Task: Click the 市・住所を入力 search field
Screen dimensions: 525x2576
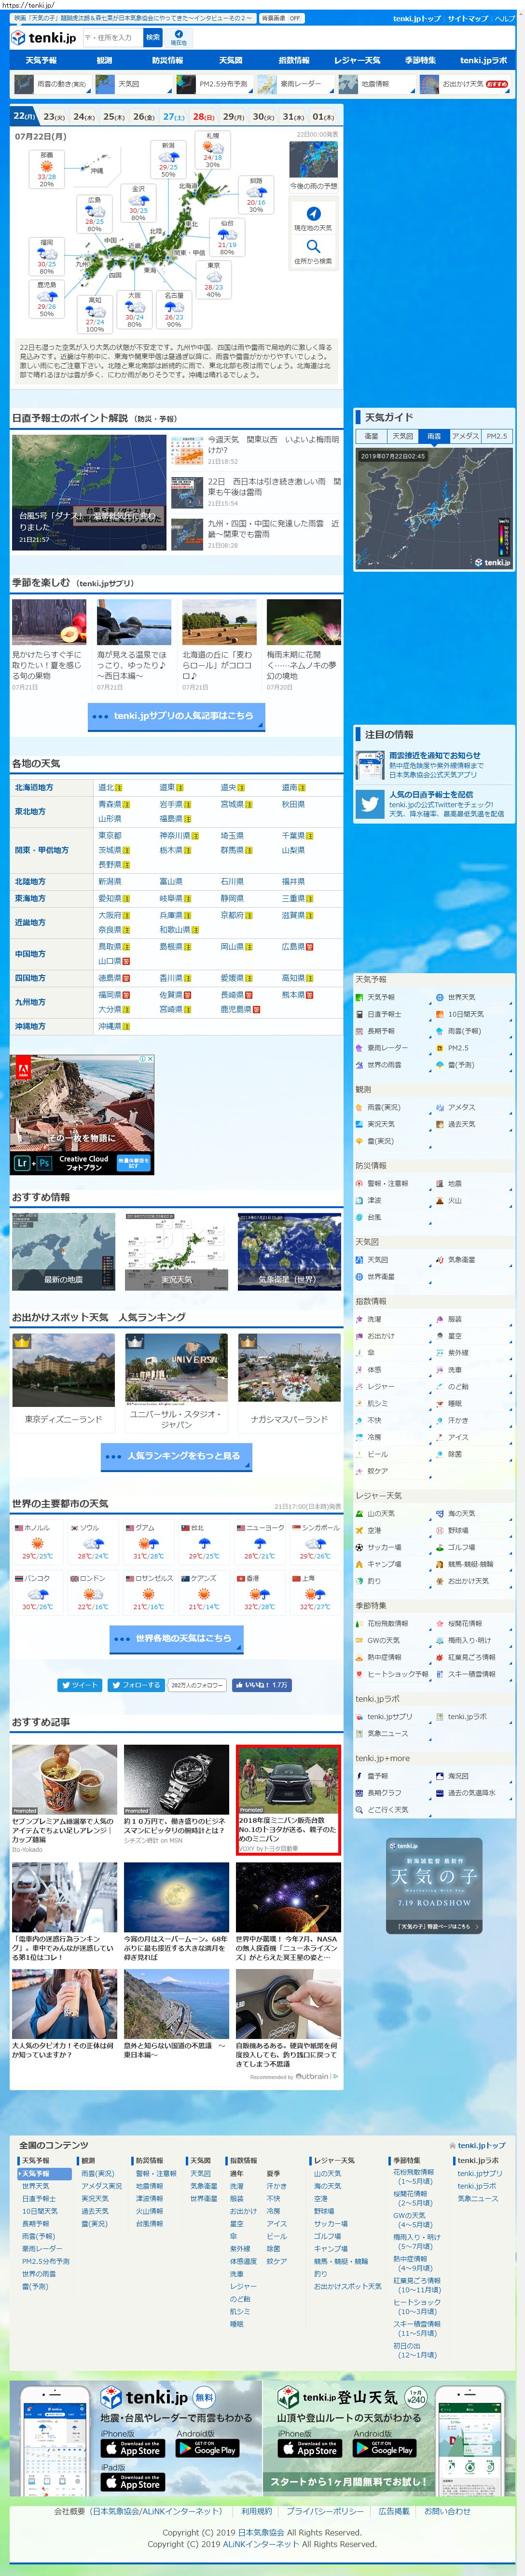Action: point(111,37)
